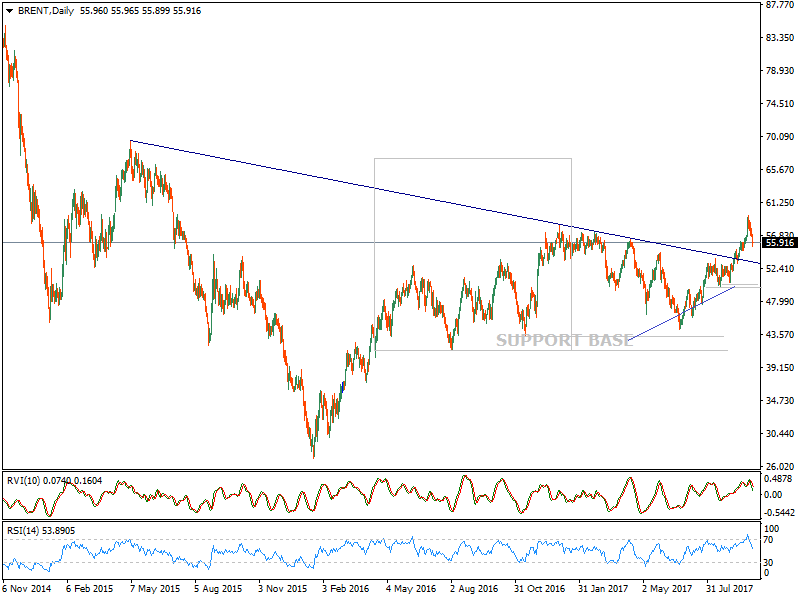Viewport: 800px width, 600px height.
Task: Open the chart dropdown triangle beside BRENT
Action: (x=8, y=7)
